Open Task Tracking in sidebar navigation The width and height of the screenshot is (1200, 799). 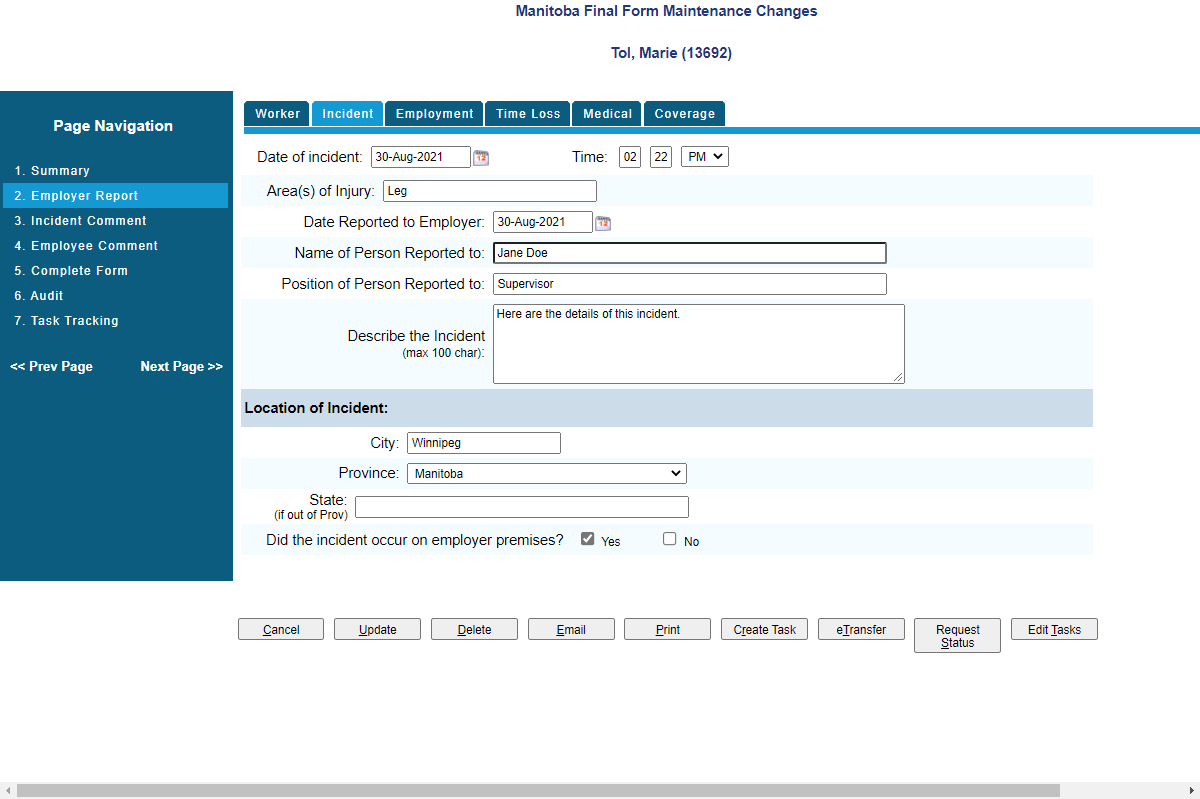pyautogui.click(x=74, y=321)
